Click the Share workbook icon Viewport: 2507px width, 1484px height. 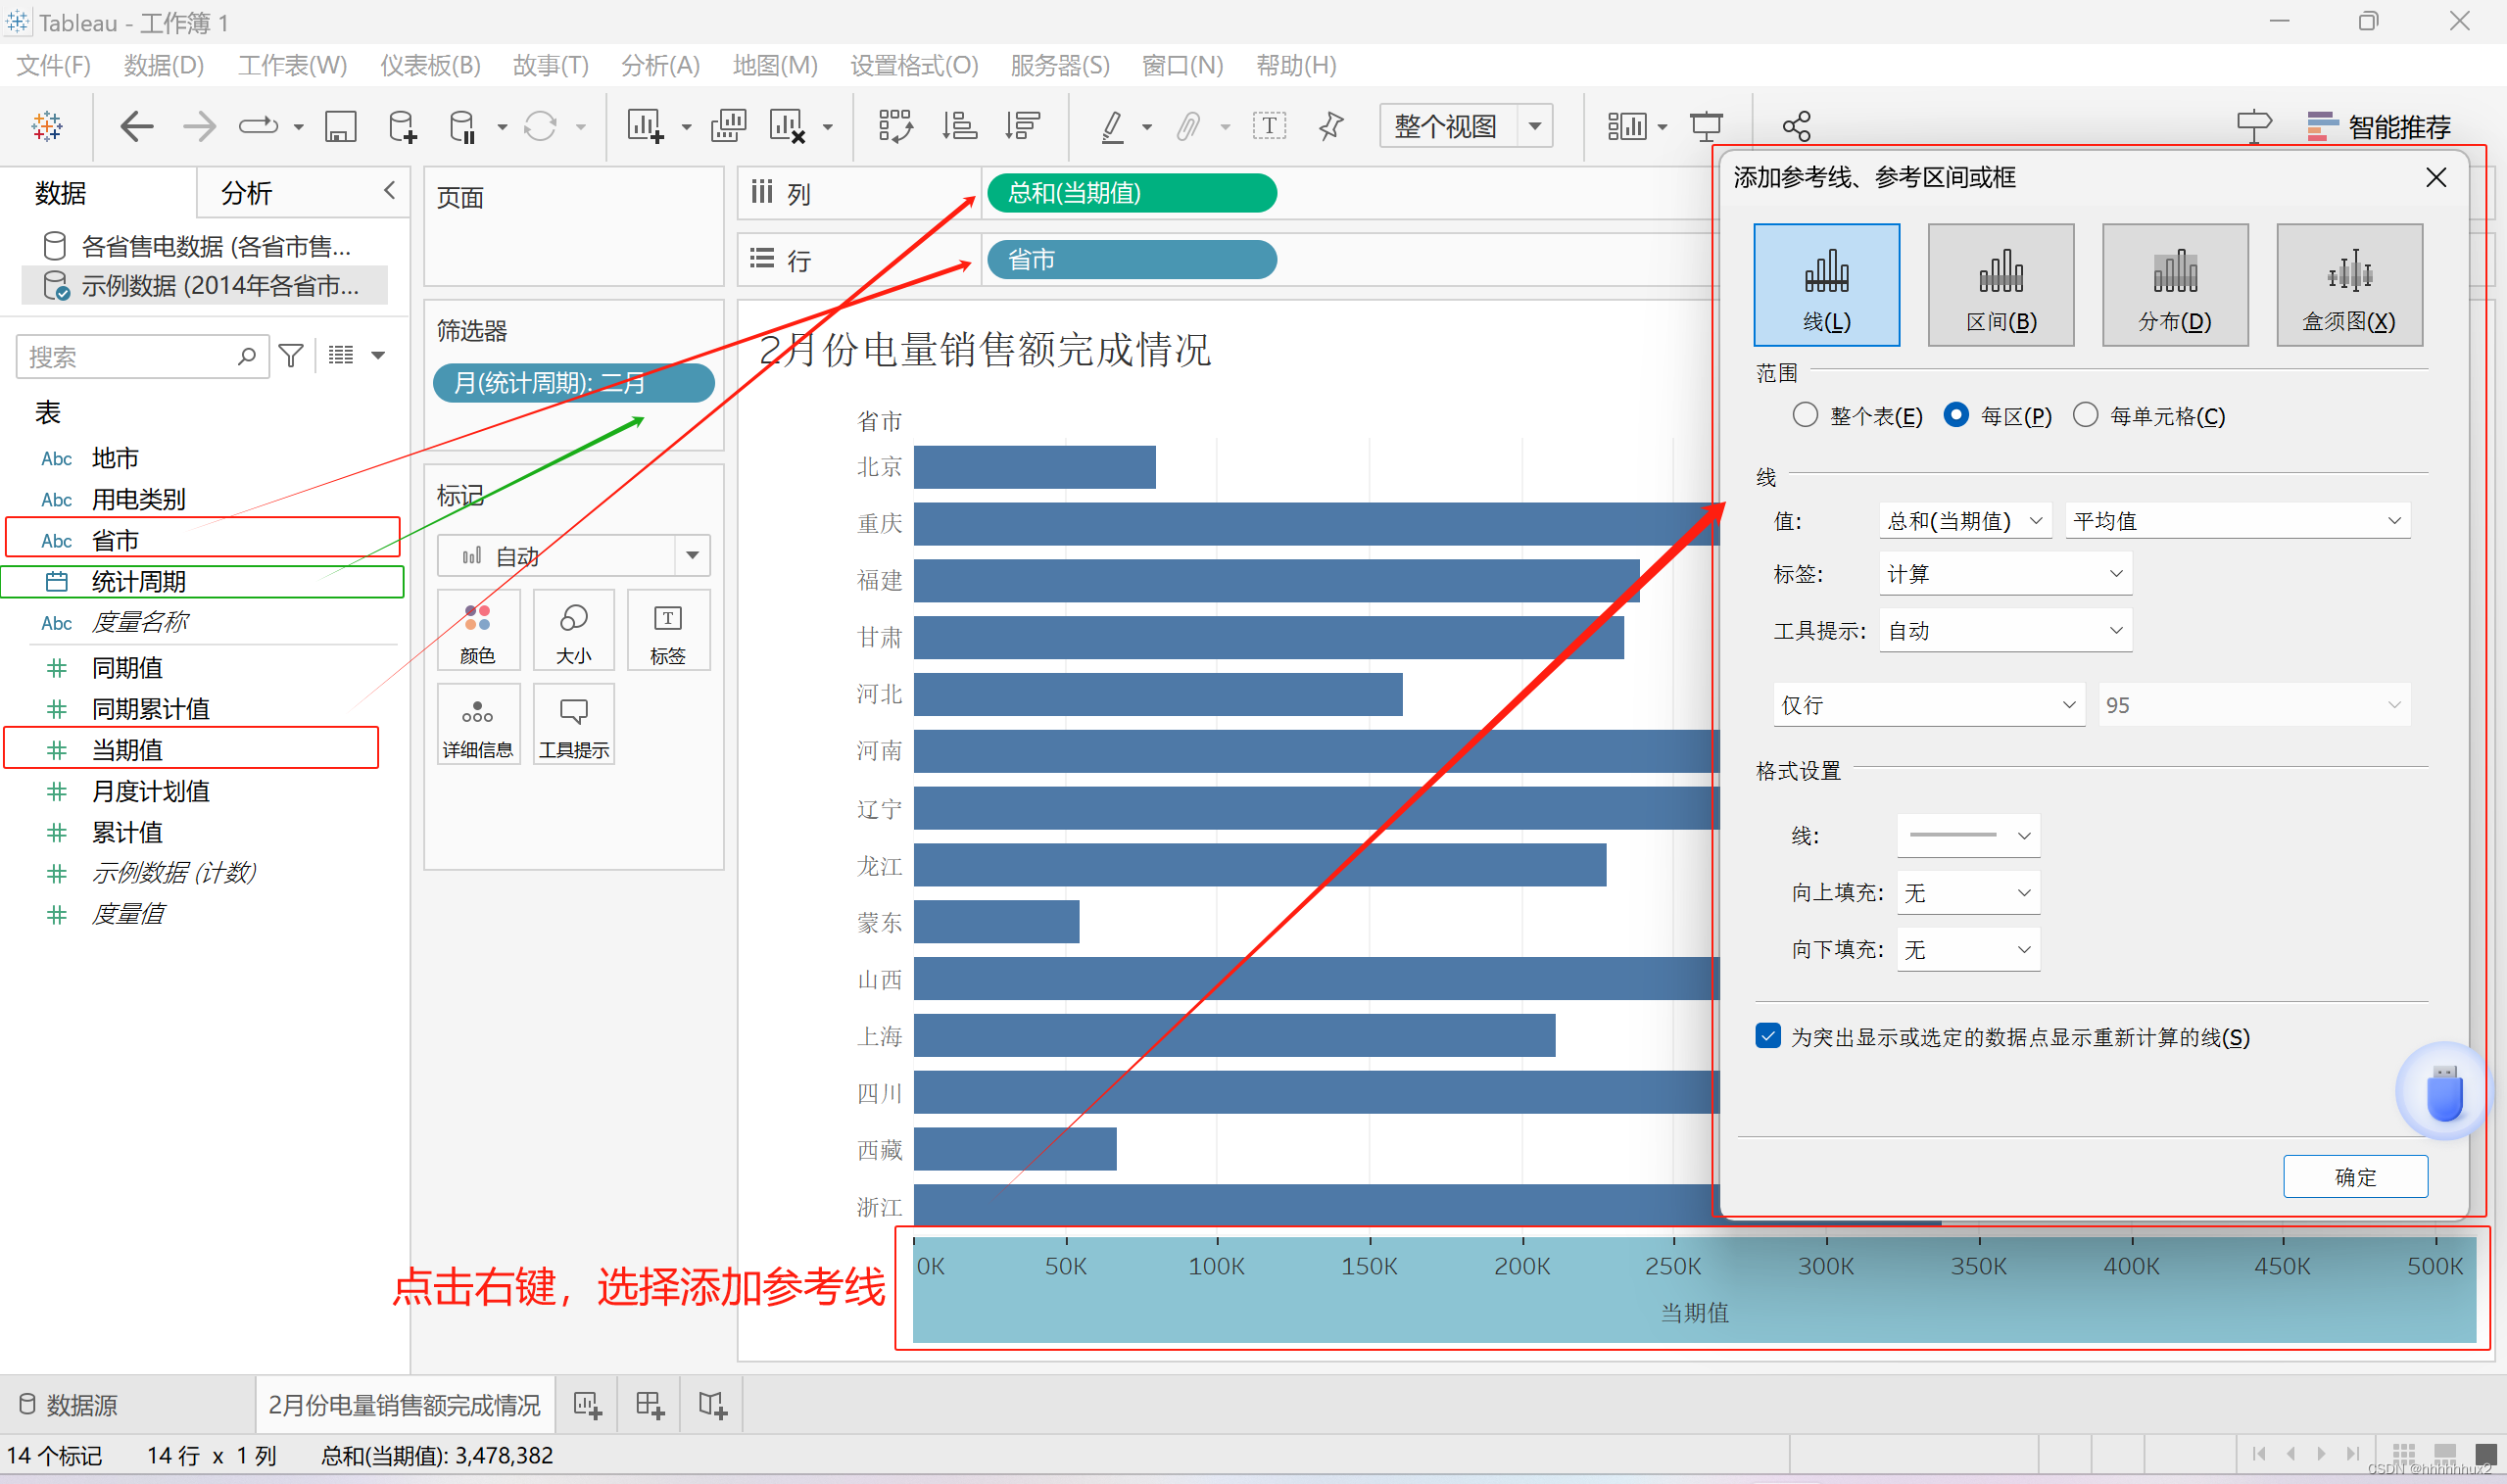[1796, 127]
